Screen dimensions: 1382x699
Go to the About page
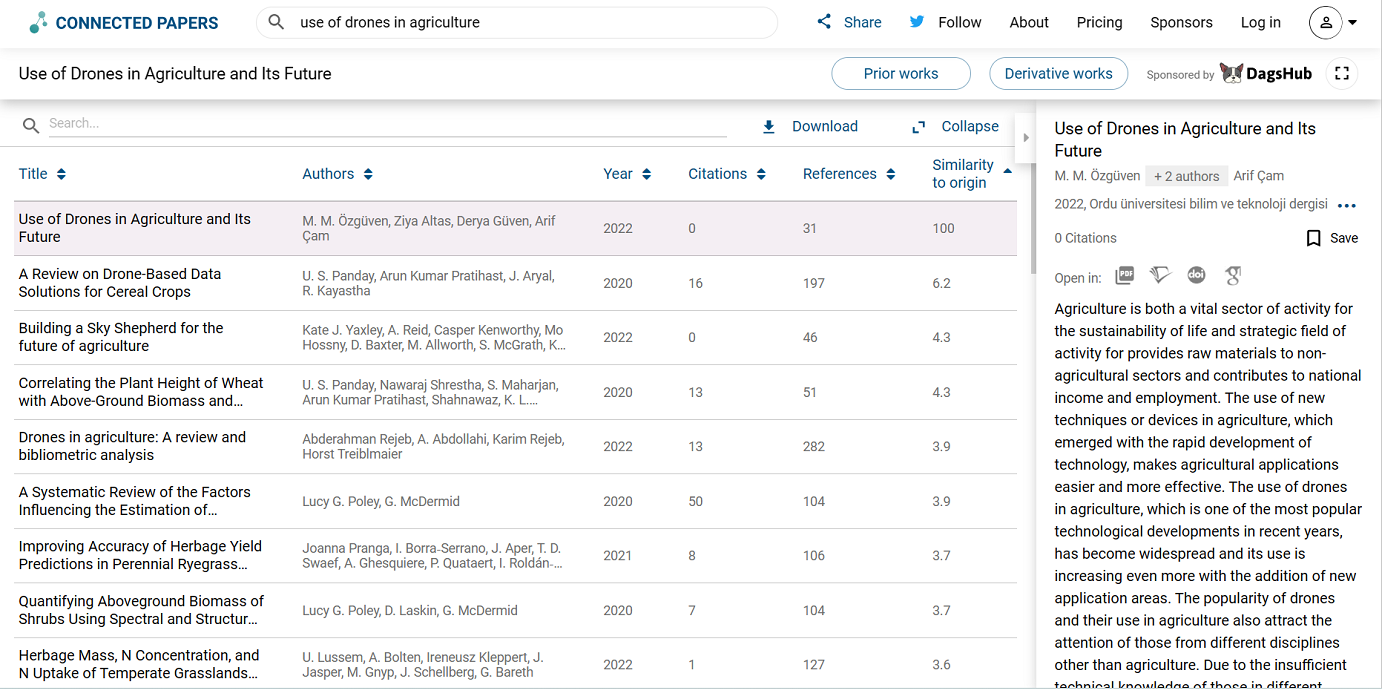pos(1029,23)
